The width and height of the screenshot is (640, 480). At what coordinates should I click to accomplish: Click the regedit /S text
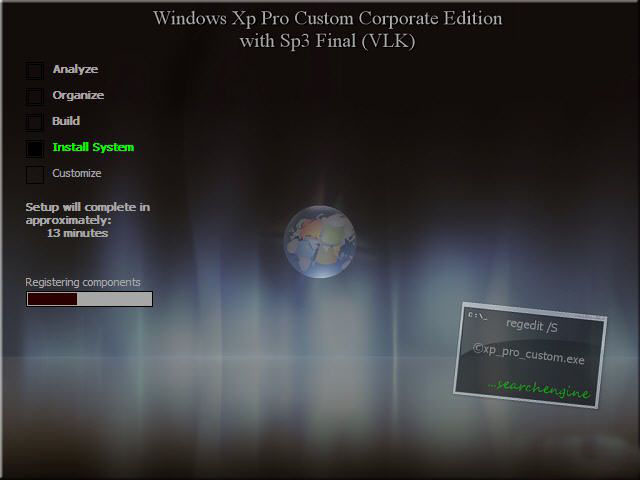[531, 326]
